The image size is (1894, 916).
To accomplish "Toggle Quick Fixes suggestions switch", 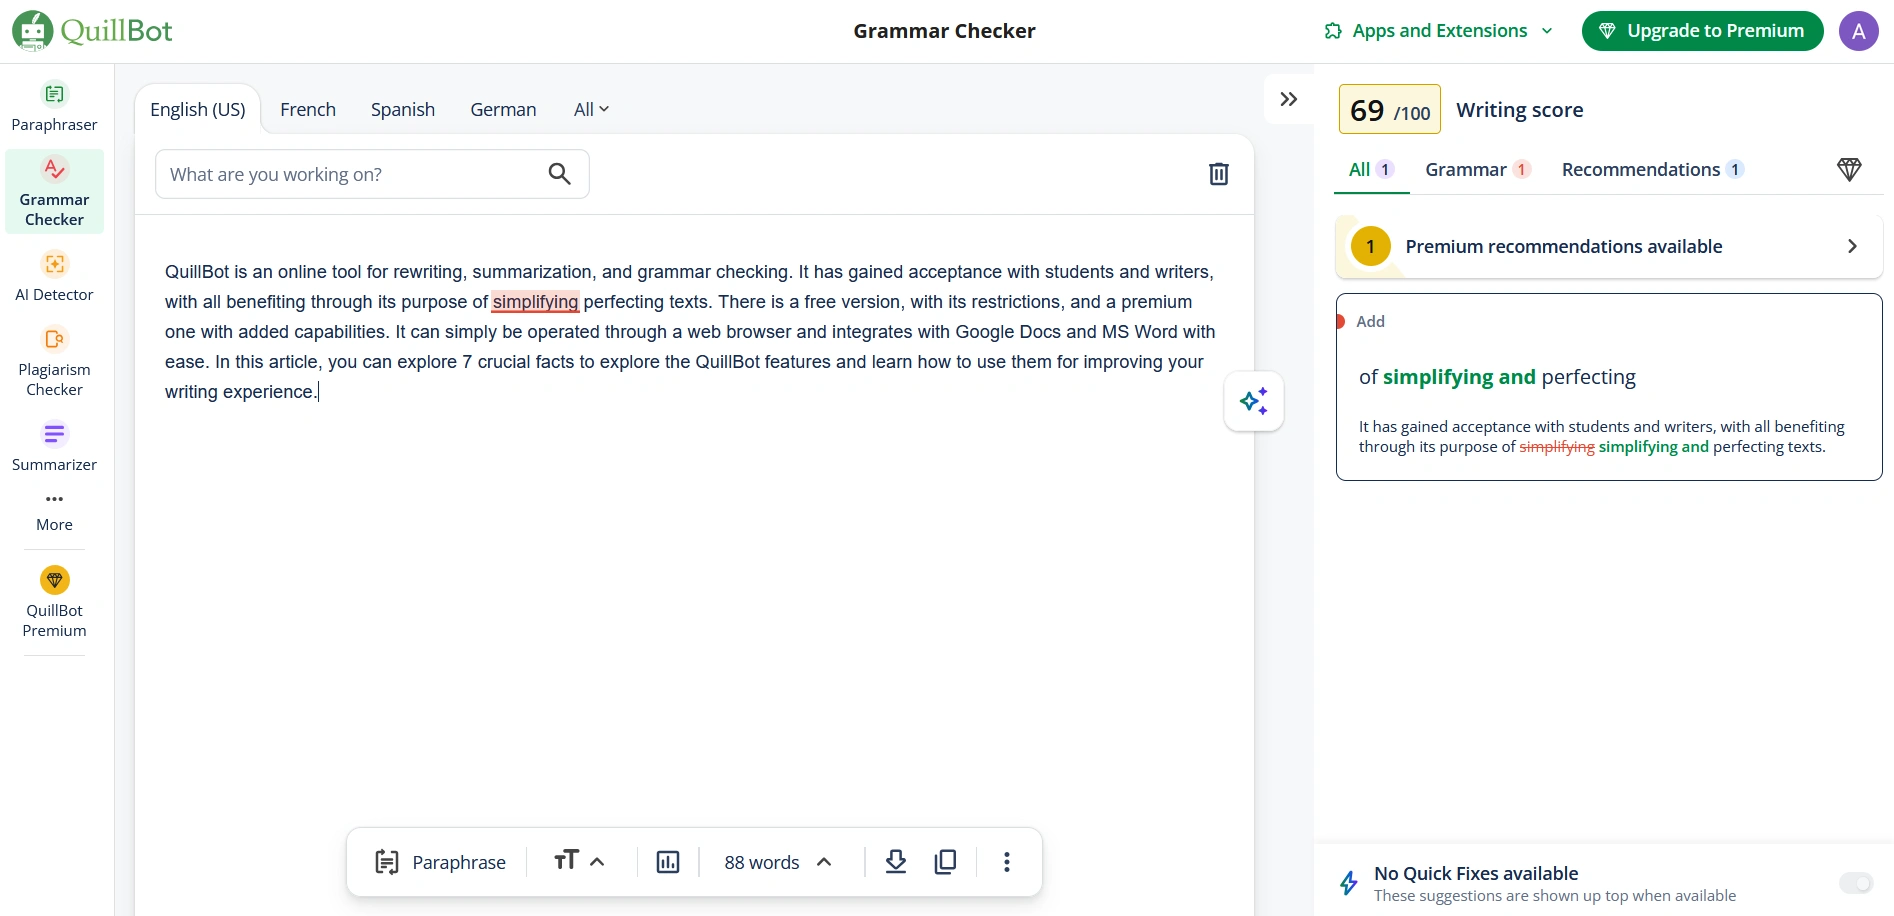I will 1857,884.
